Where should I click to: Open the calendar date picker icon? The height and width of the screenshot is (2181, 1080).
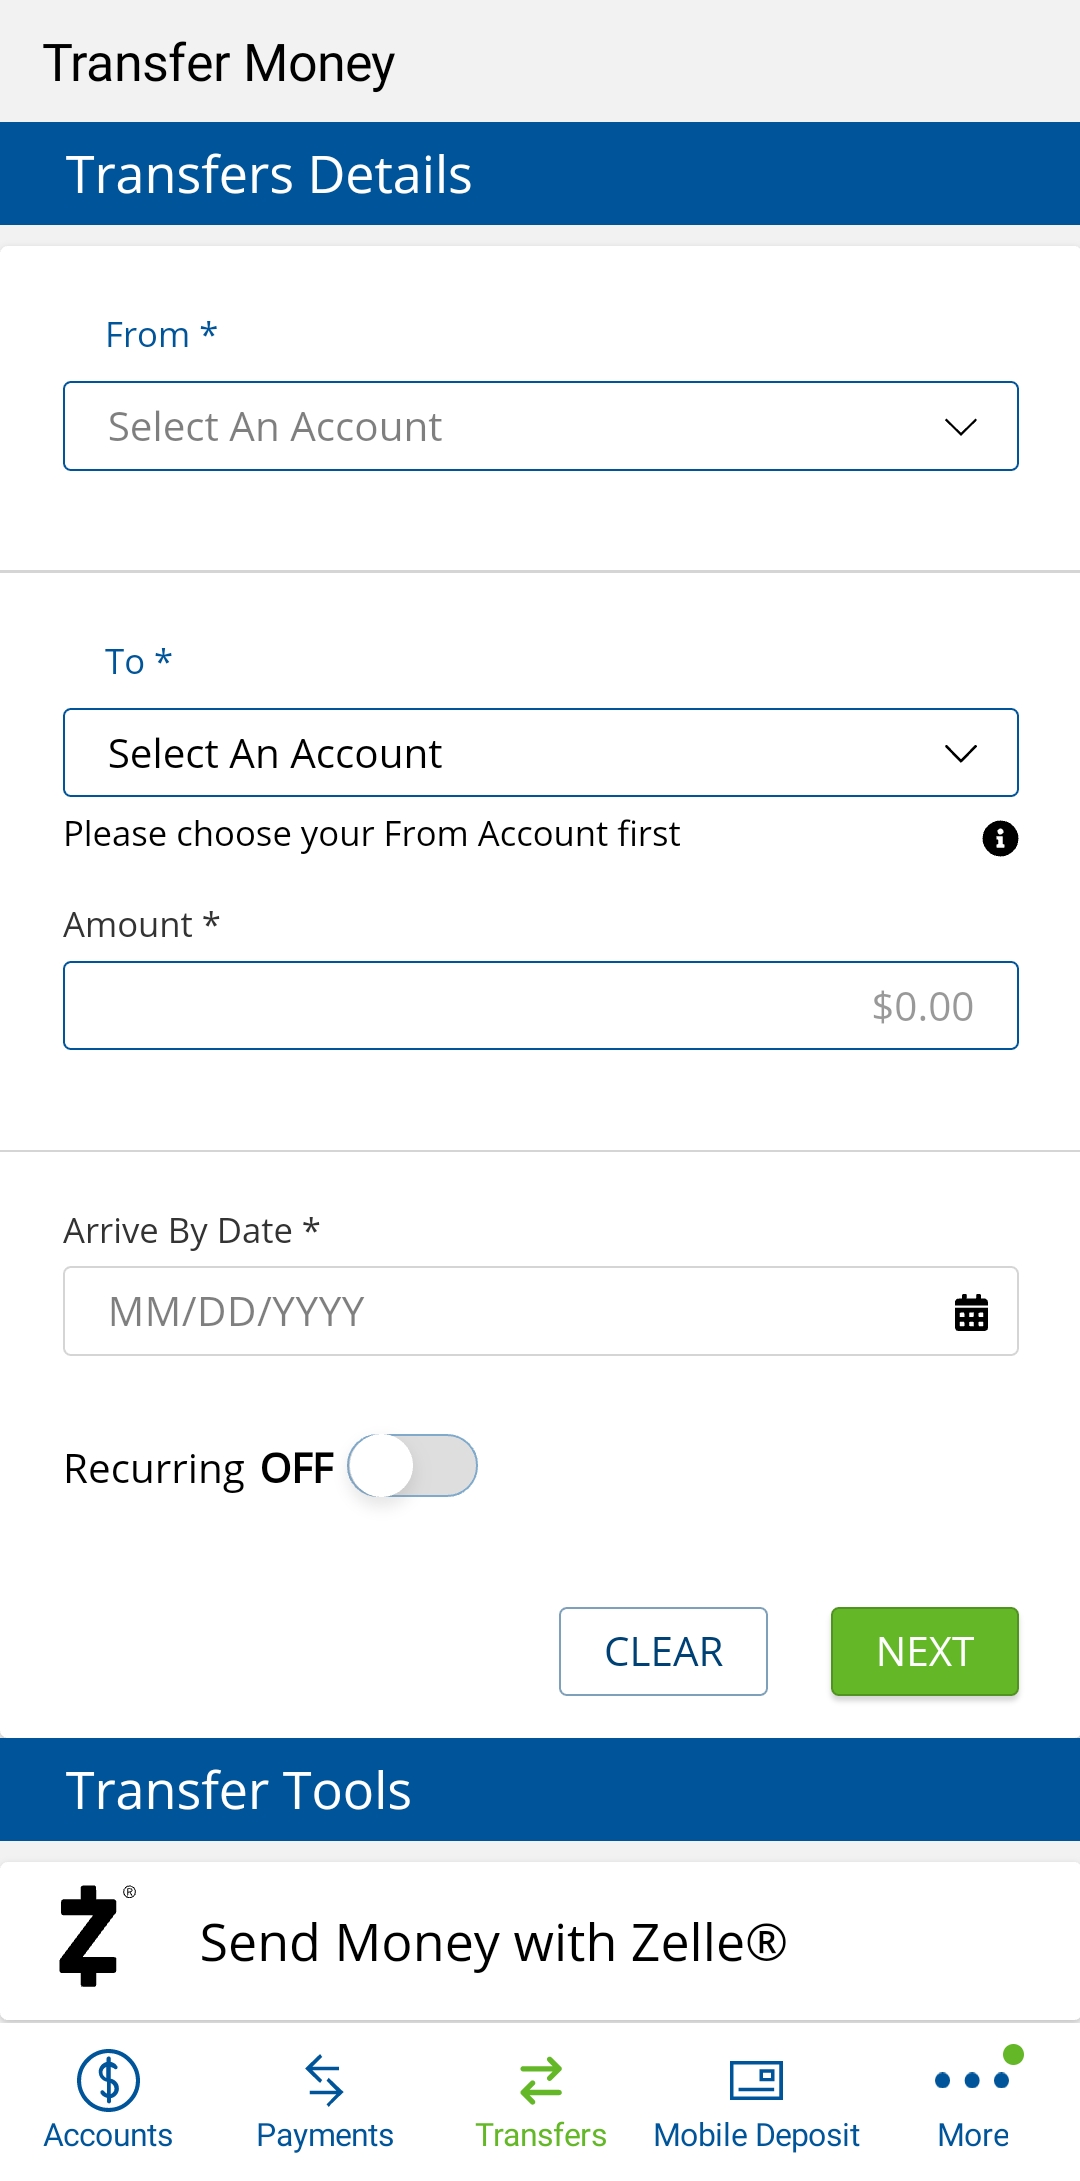coord(971,1312)
